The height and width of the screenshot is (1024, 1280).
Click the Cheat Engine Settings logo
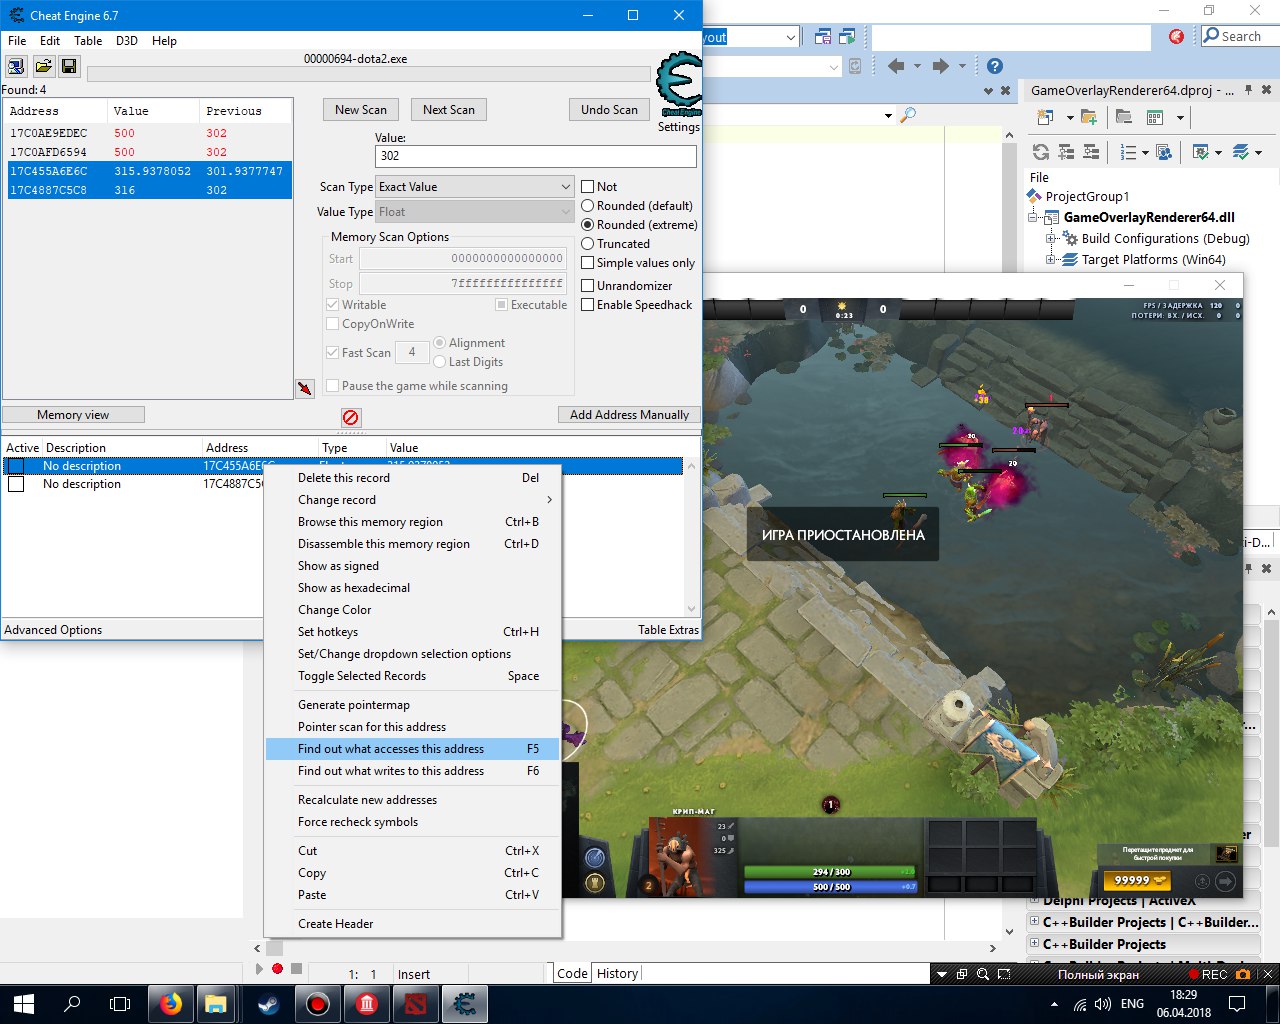coord(679,90)
